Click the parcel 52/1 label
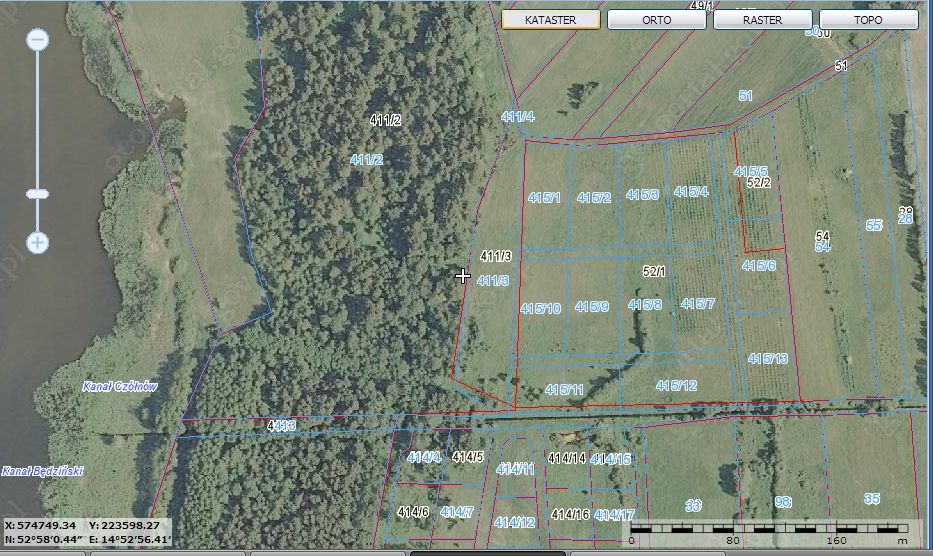The height and width of the screenshot is (556, 933). (654, 271)
